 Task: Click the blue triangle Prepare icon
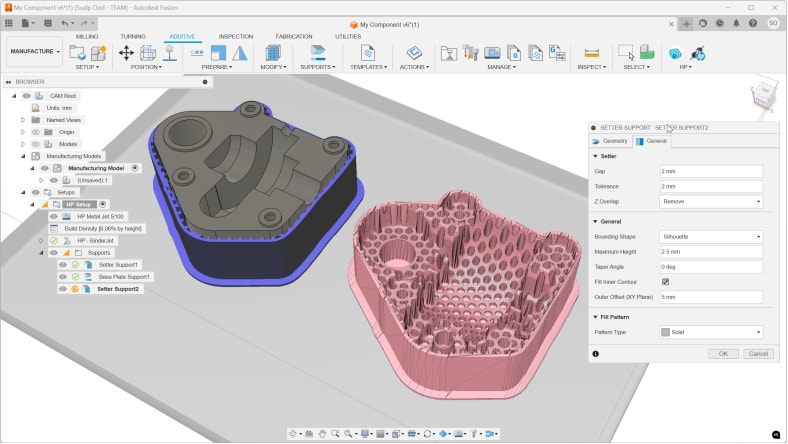(240, 53)
